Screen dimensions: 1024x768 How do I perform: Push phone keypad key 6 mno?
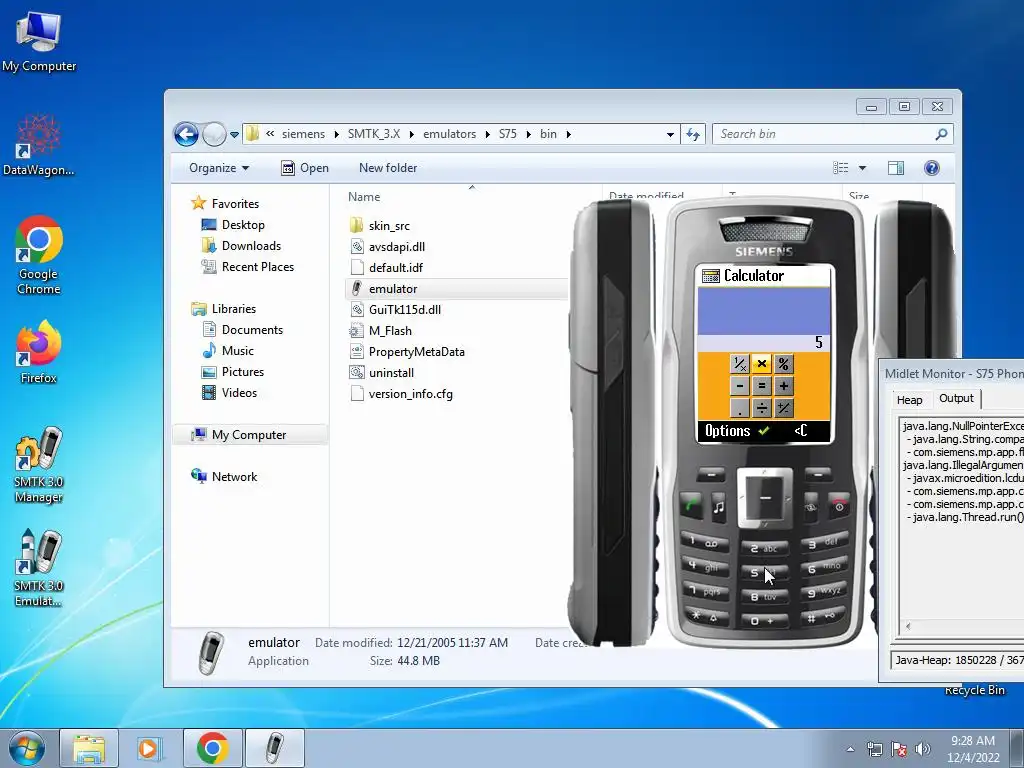(x=824, y=567)
